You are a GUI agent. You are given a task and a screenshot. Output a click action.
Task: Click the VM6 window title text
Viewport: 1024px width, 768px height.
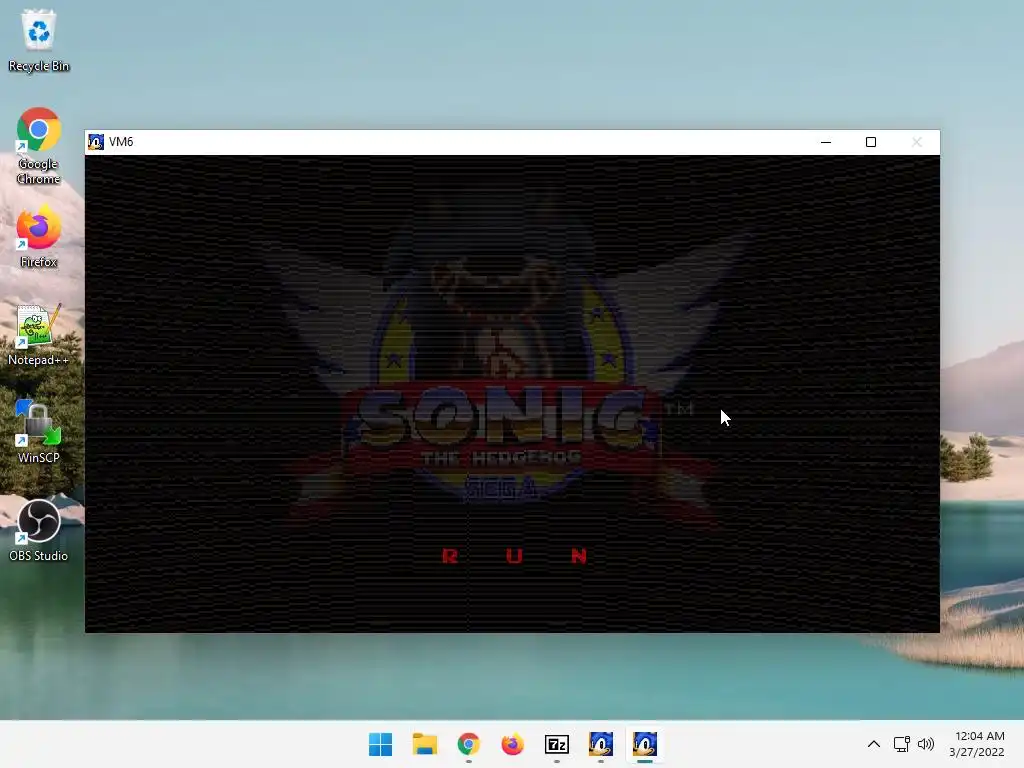pyautogui.click(x=121, y=142)
